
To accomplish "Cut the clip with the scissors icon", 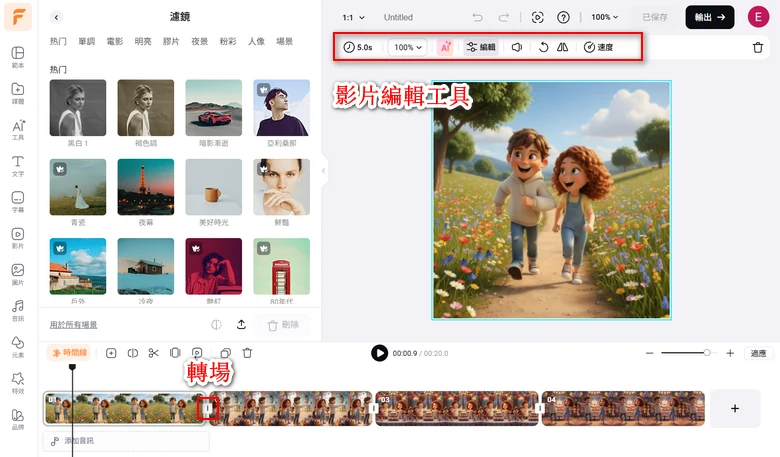I will point(153,353).
